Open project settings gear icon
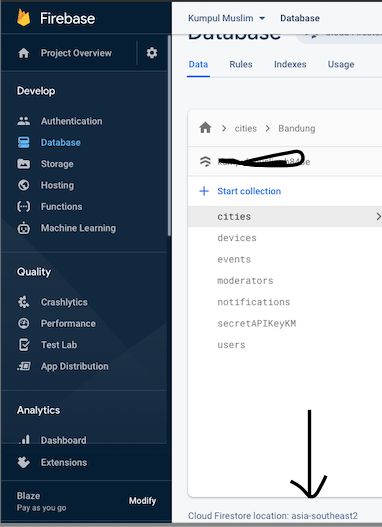 point(152,53)
